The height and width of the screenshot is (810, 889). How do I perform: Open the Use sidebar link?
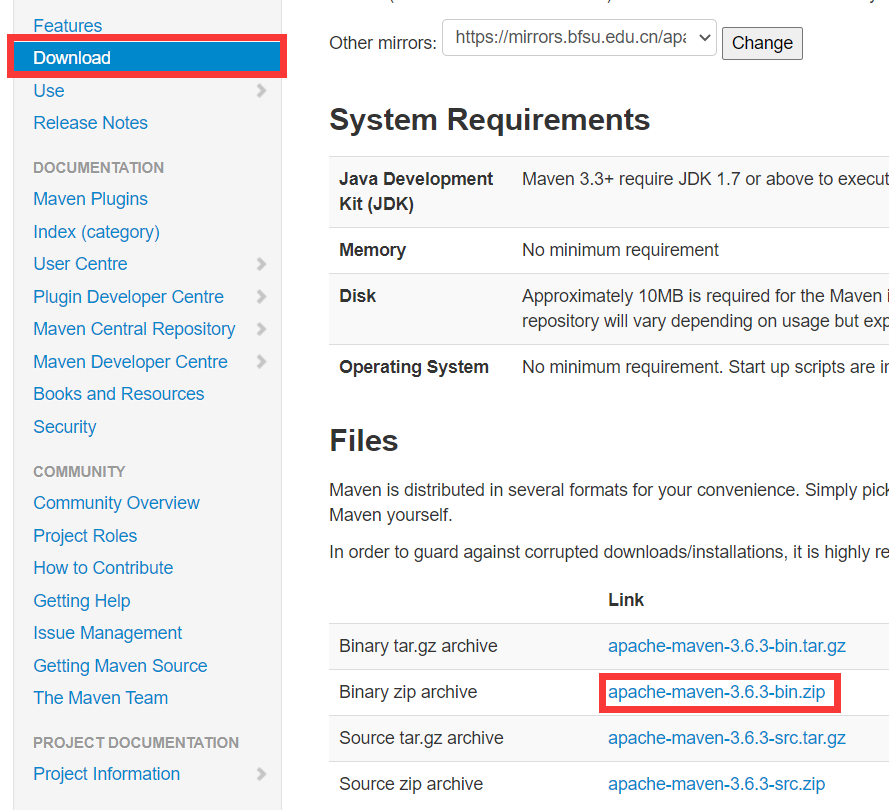pyautogui.click(x=49, y=91)
